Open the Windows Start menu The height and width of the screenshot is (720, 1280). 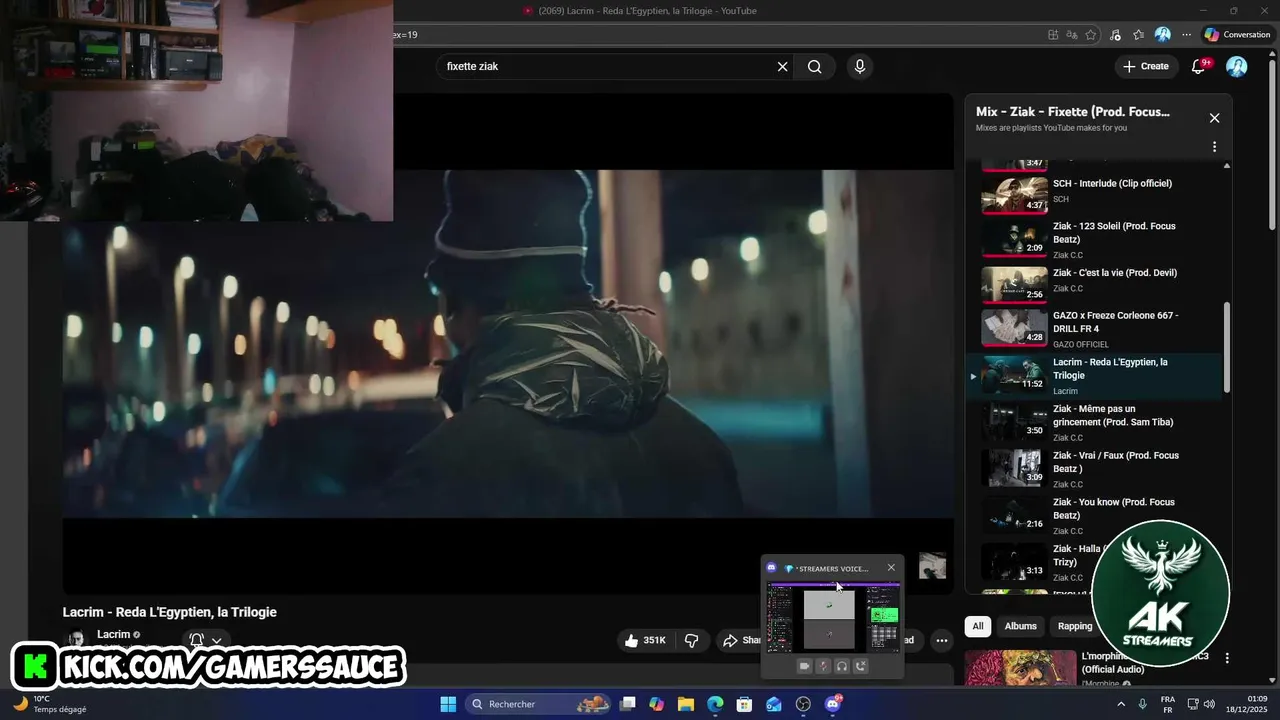(448, 704)
